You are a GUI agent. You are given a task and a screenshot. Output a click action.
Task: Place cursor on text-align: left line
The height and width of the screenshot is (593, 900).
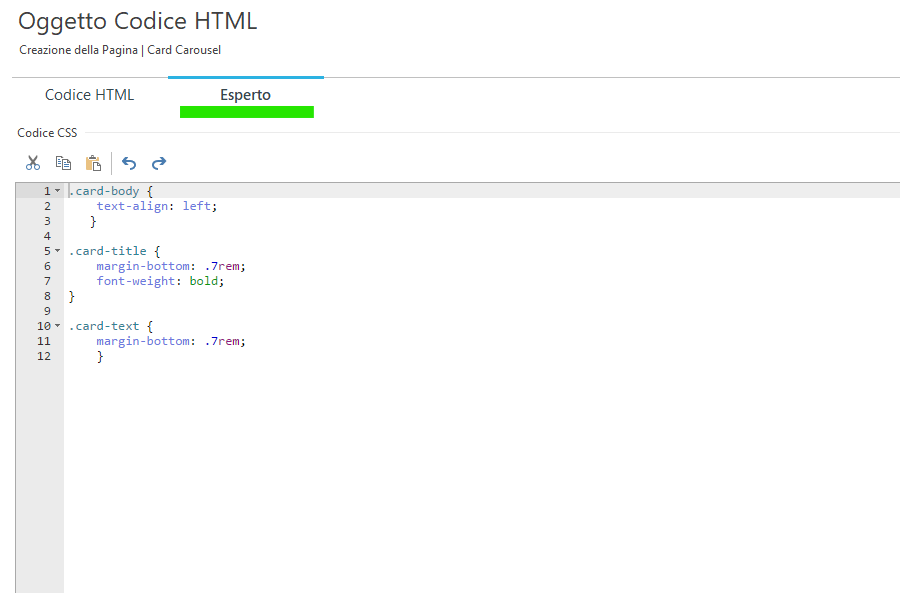(x=156, y=206)
